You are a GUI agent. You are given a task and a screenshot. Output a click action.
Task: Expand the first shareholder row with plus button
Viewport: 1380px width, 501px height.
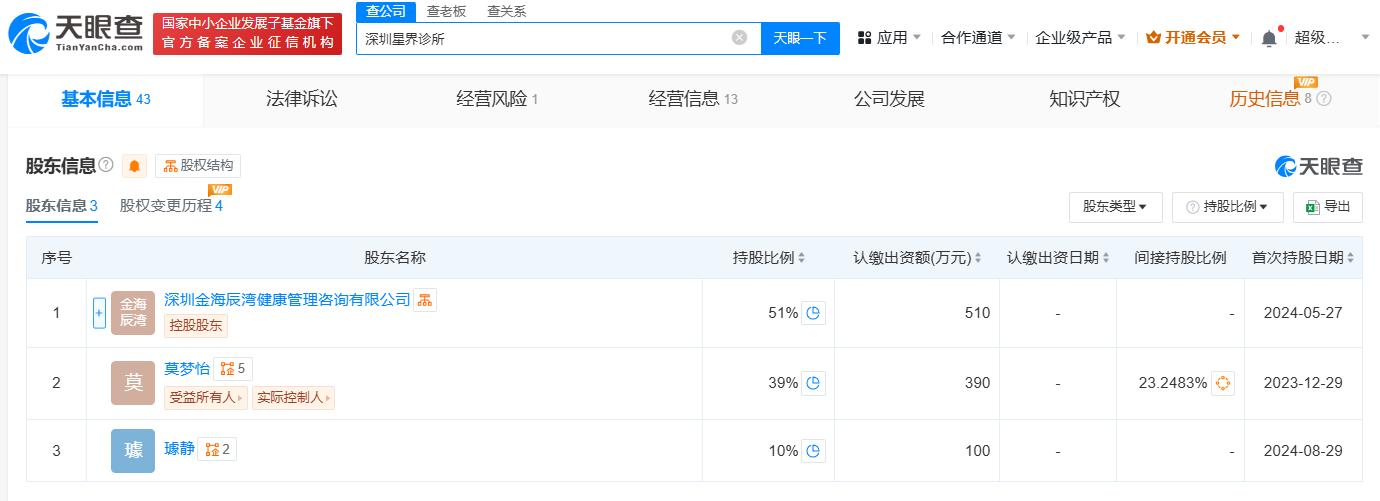point(99,313)
